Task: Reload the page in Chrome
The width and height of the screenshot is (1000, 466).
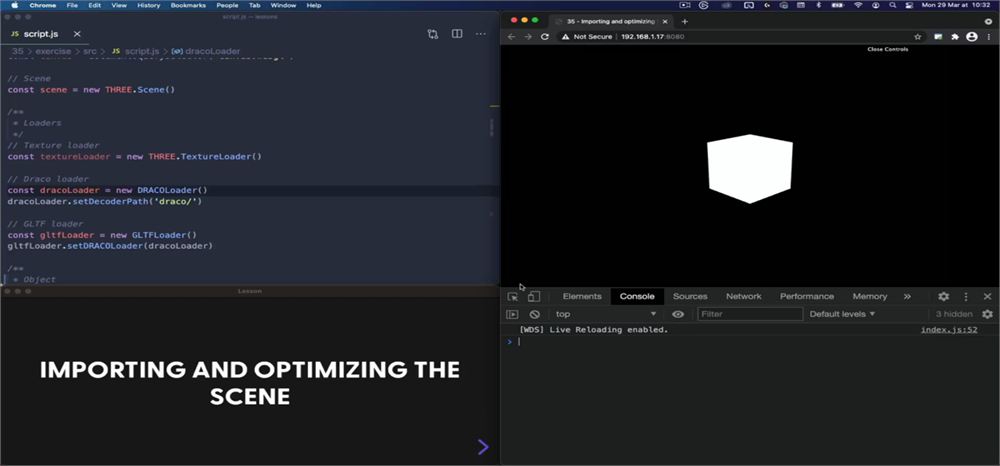Action: (545, 37)
